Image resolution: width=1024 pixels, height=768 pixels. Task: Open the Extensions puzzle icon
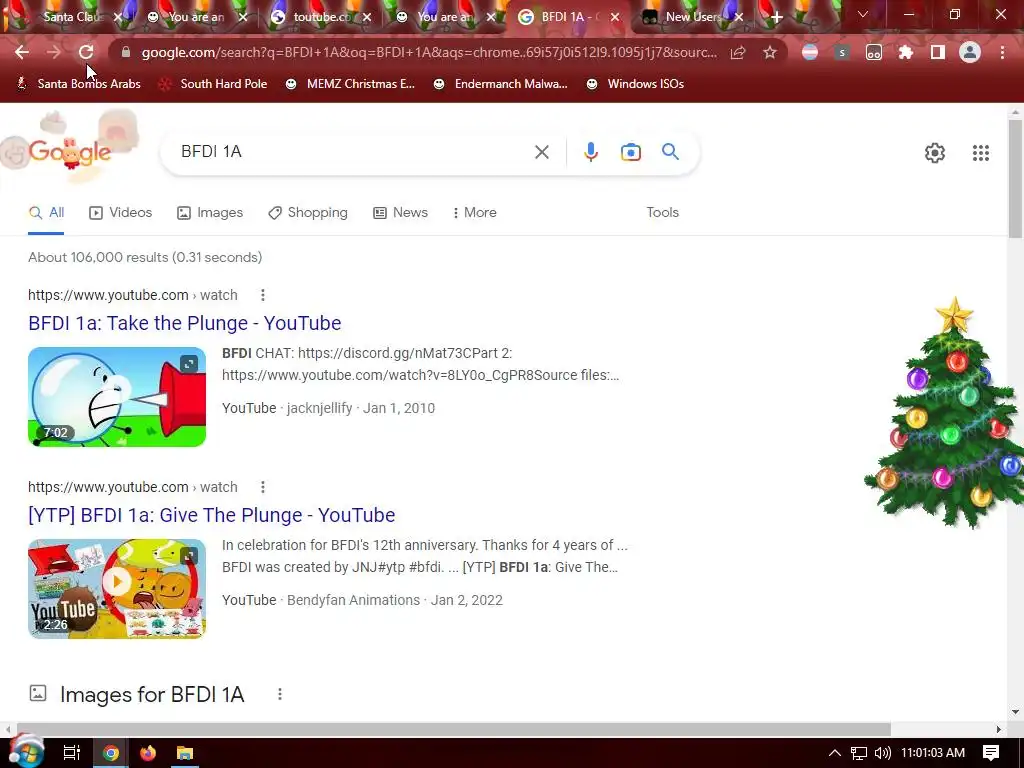coord(906,52)
